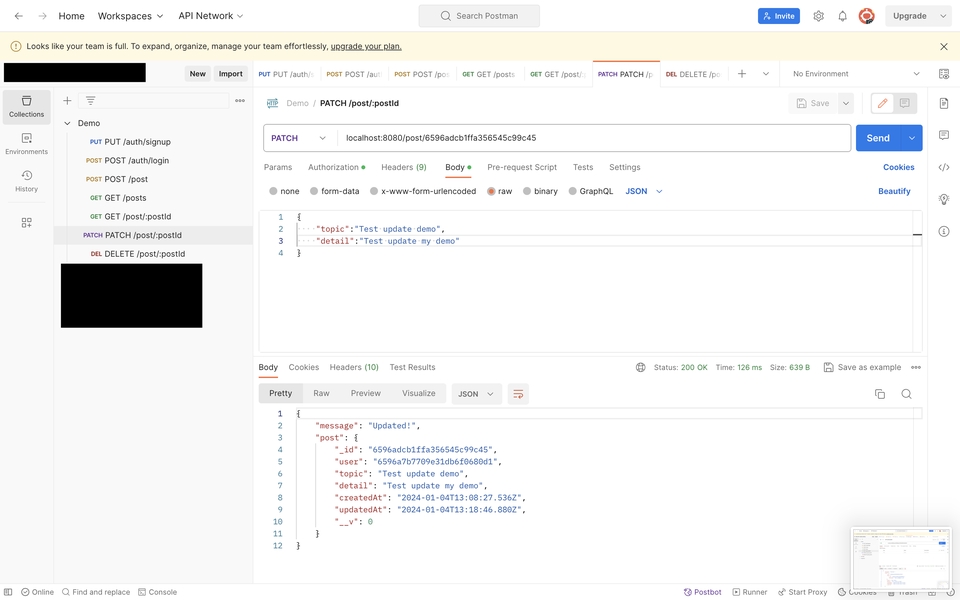Click the Send button
Viewport: 960px width, 600px height.
tap(878, 138)
